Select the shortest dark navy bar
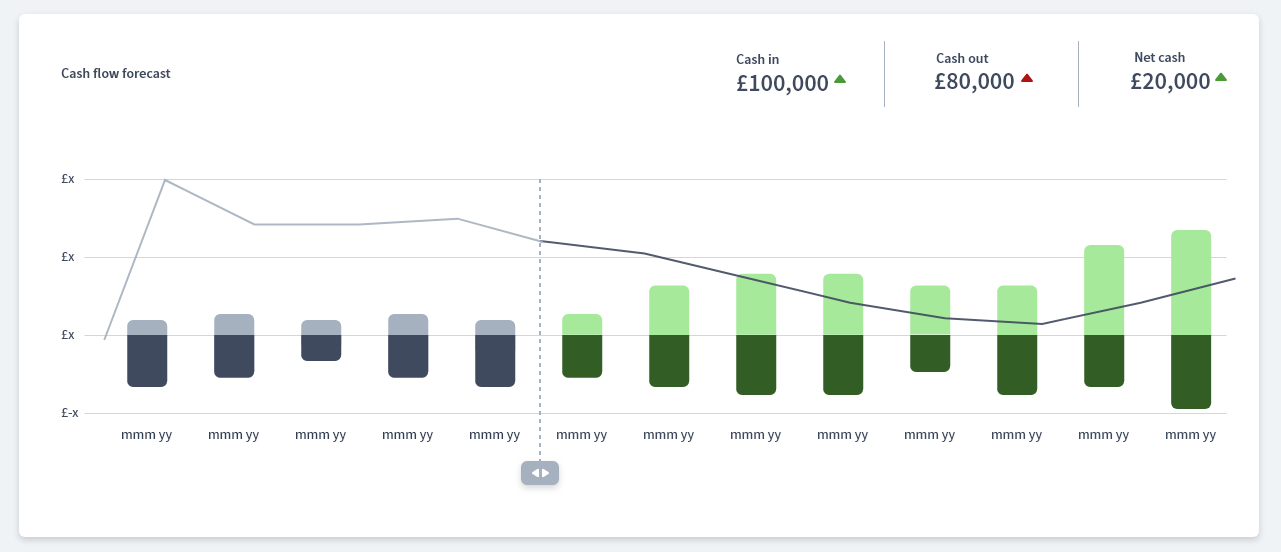Viewport: 1281px width, 552px height. [x=321, y=347]
